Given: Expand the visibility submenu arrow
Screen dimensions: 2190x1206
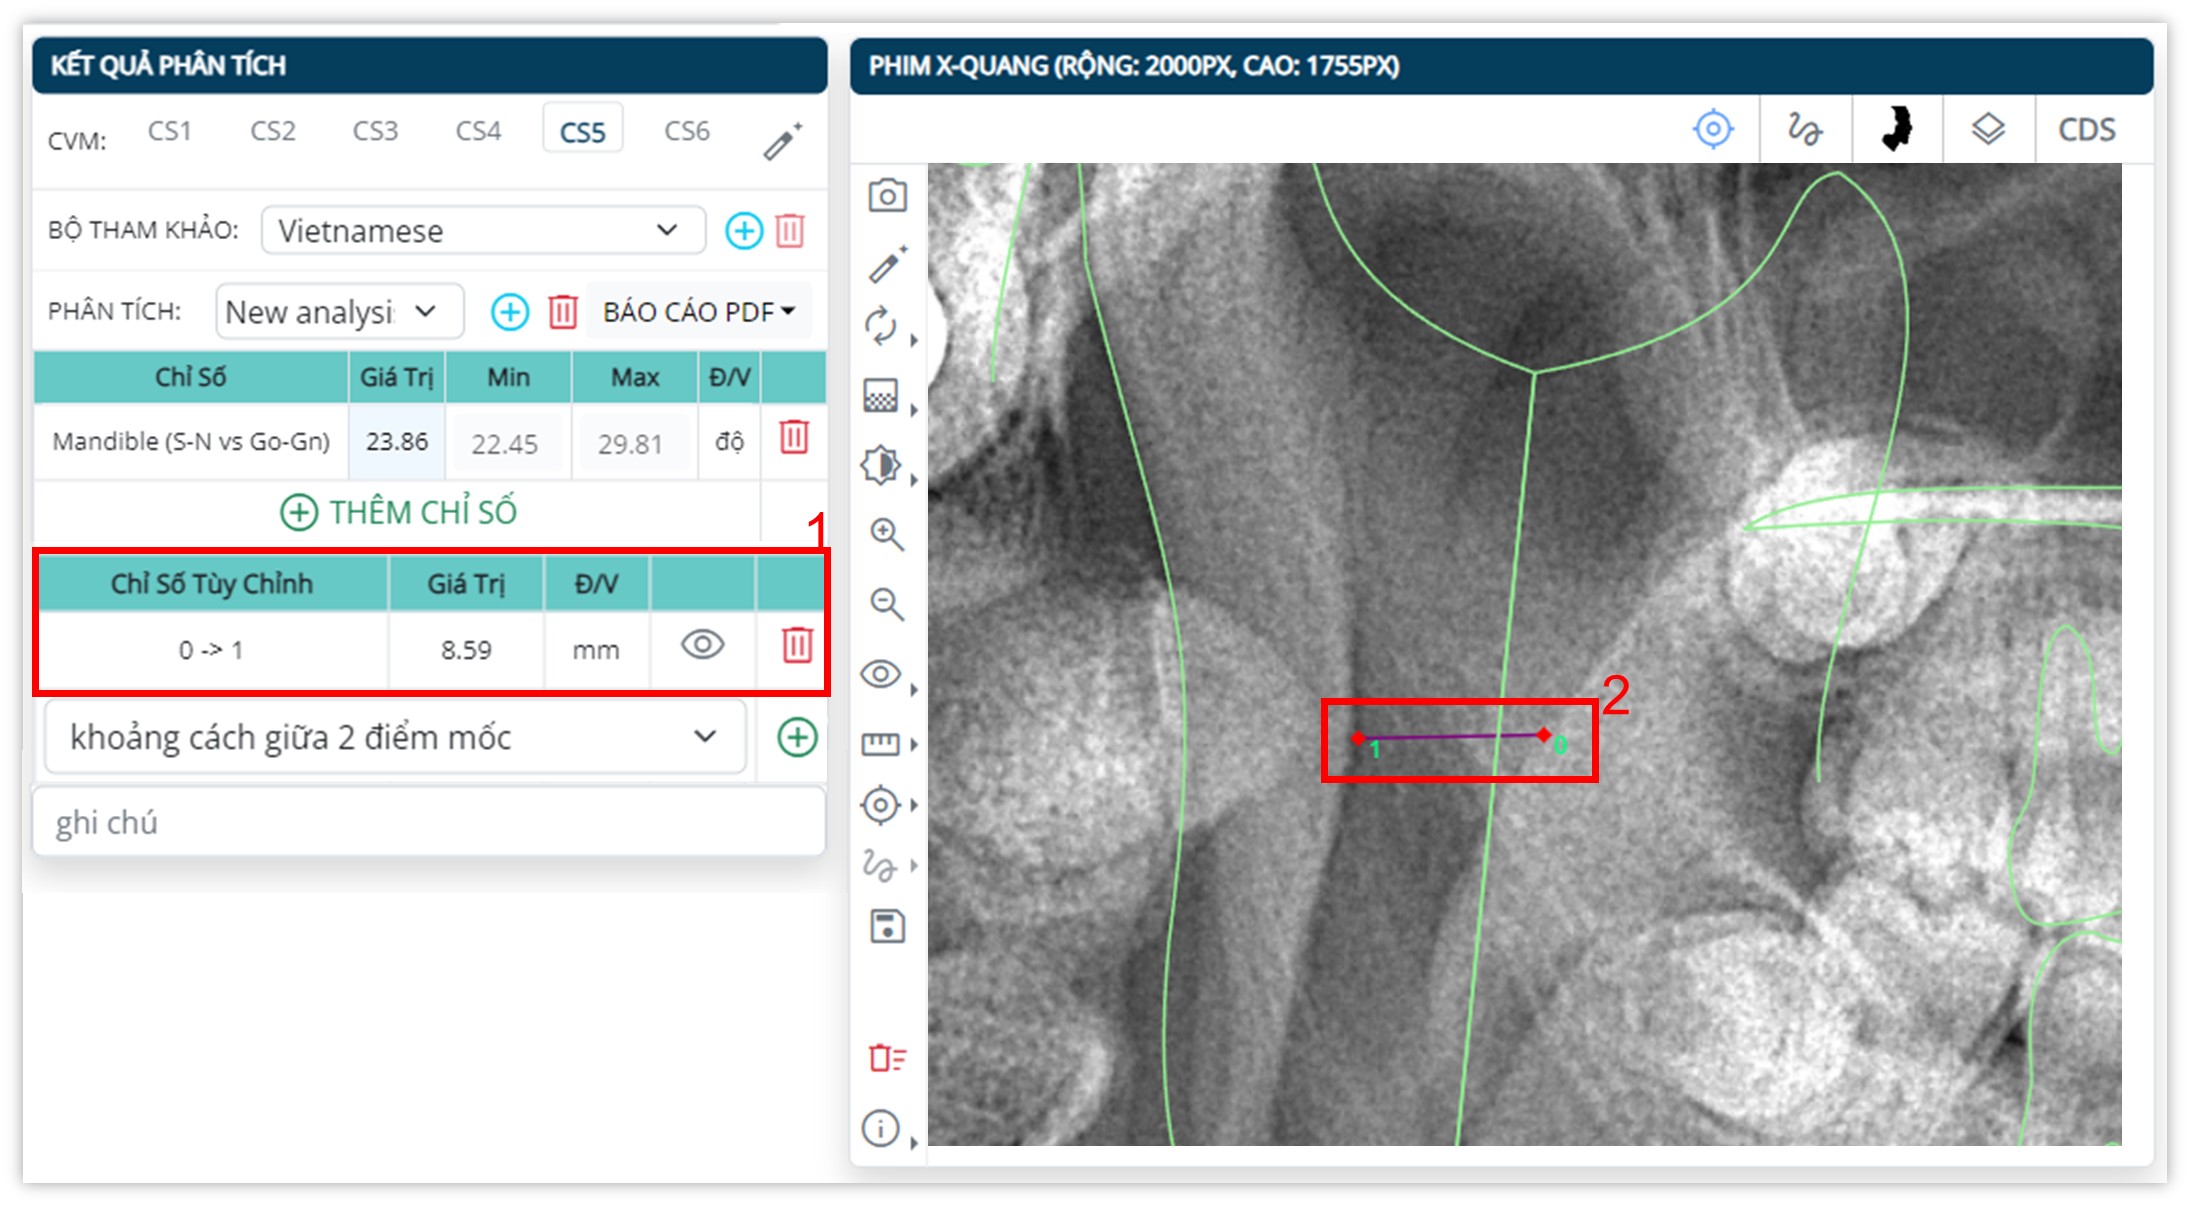Looking at the screenshot, I should pos(914,689).
